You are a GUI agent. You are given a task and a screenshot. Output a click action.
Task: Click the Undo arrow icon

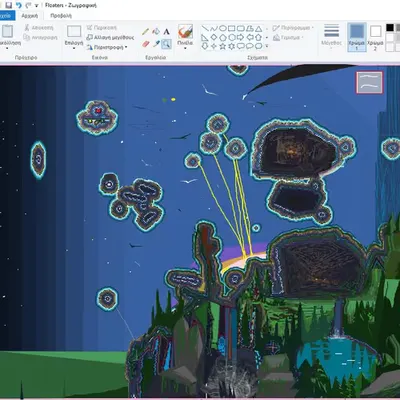[19, 5]
